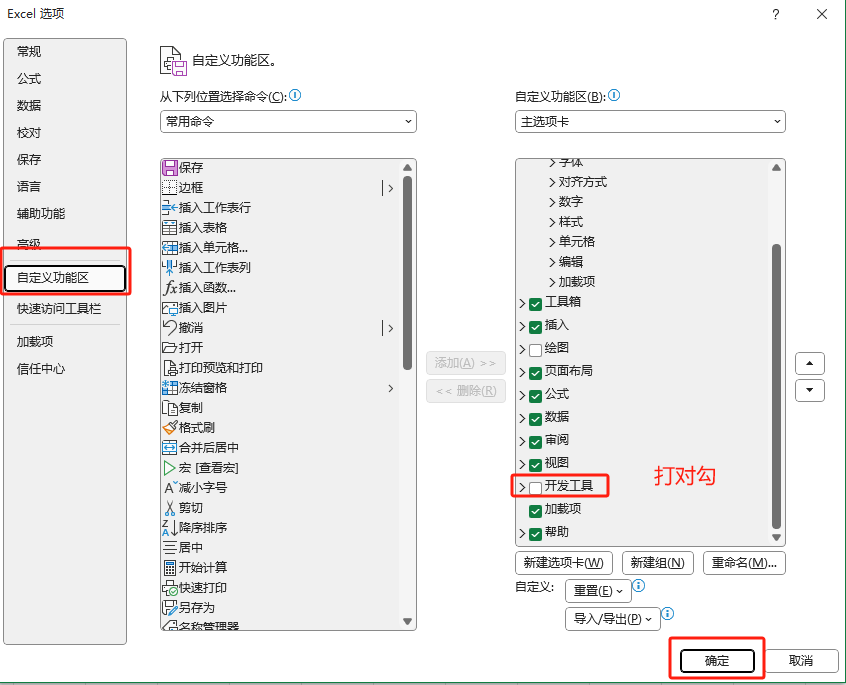Image resolution: width=846 pixels, height=685 pixels.
Task: Click the 格式刷 format painter icon
Action: click(168, 427)
